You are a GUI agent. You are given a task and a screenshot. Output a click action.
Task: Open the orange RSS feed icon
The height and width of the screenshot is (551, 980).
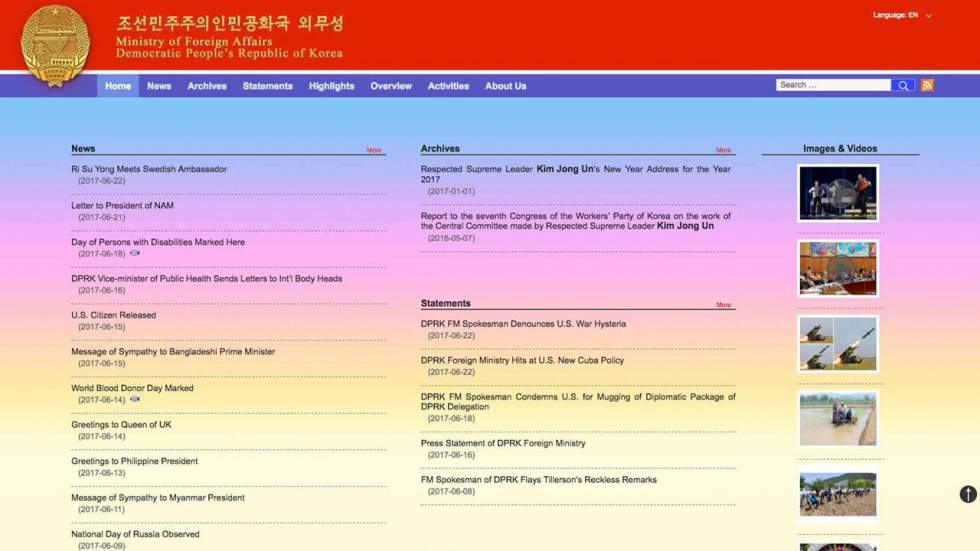point(927,86)
